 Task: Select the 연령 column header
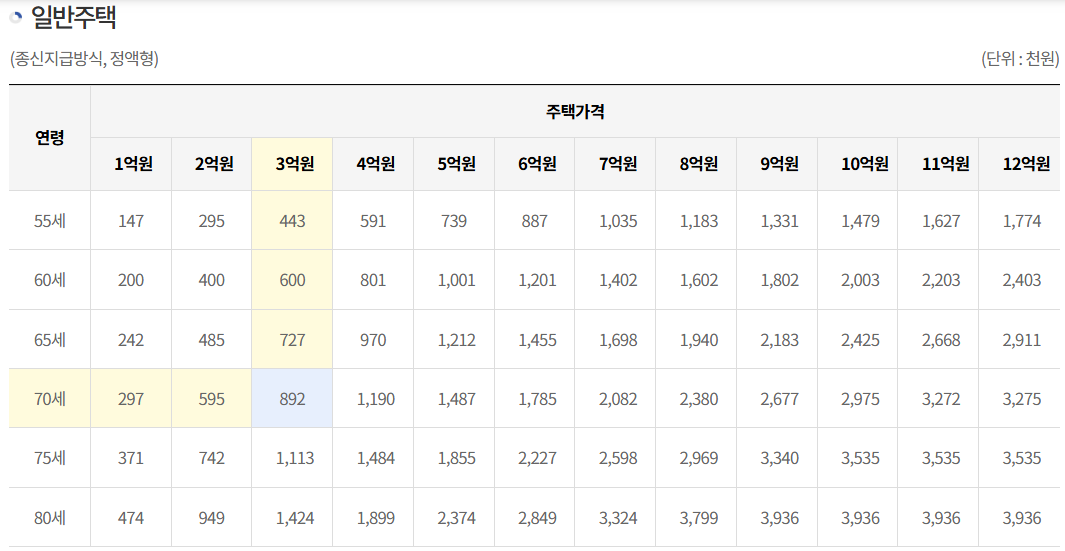pyautogui.click(x=50, y=138)
